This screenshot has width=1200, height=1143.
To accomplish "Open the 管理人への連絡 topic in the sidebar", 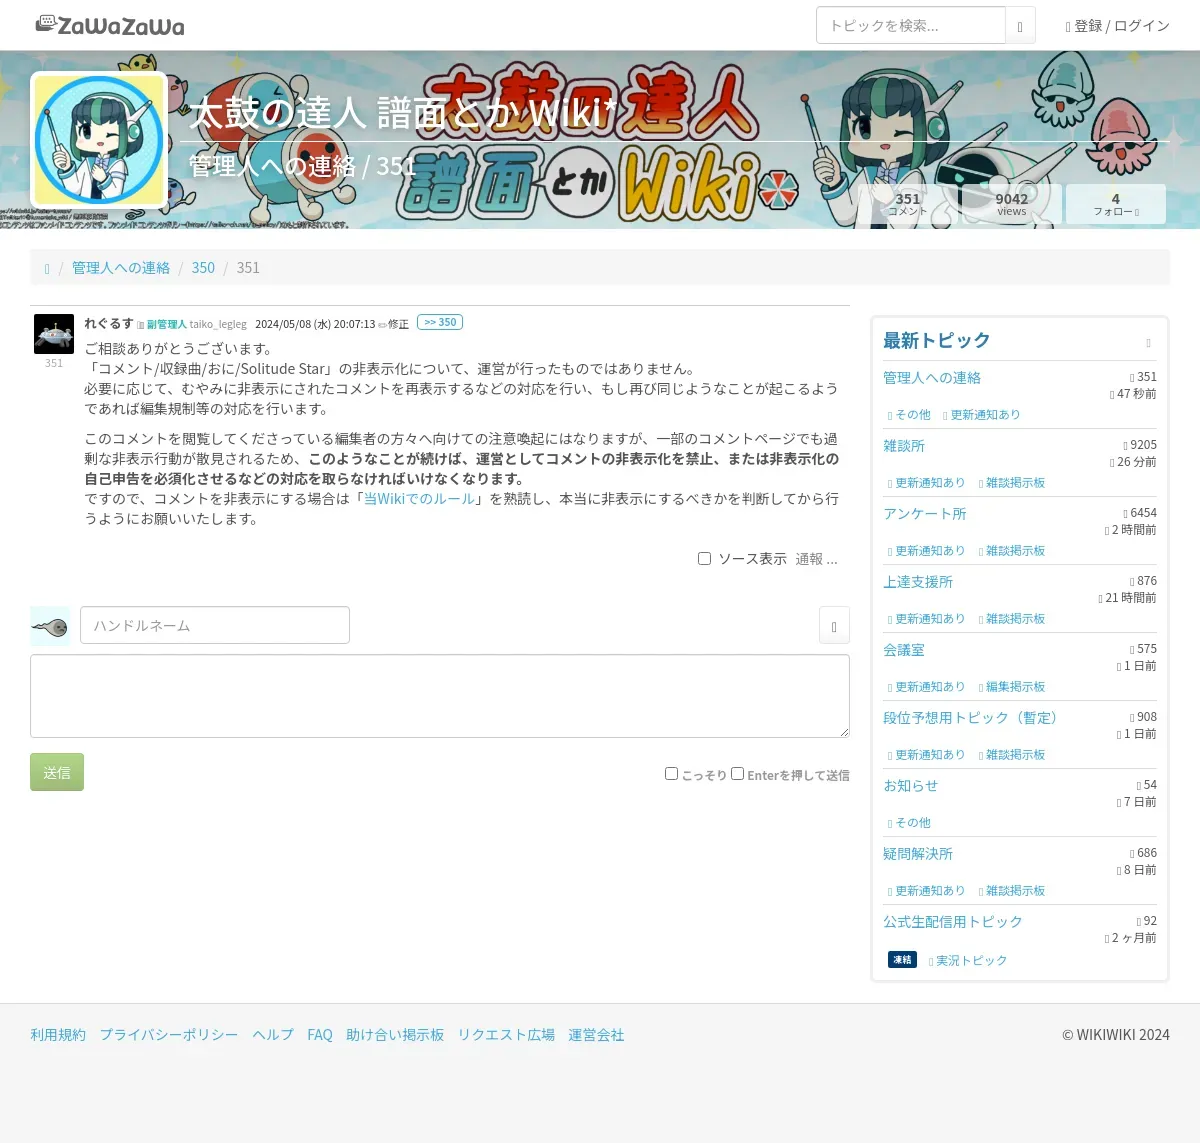I will tap(932, 378).
